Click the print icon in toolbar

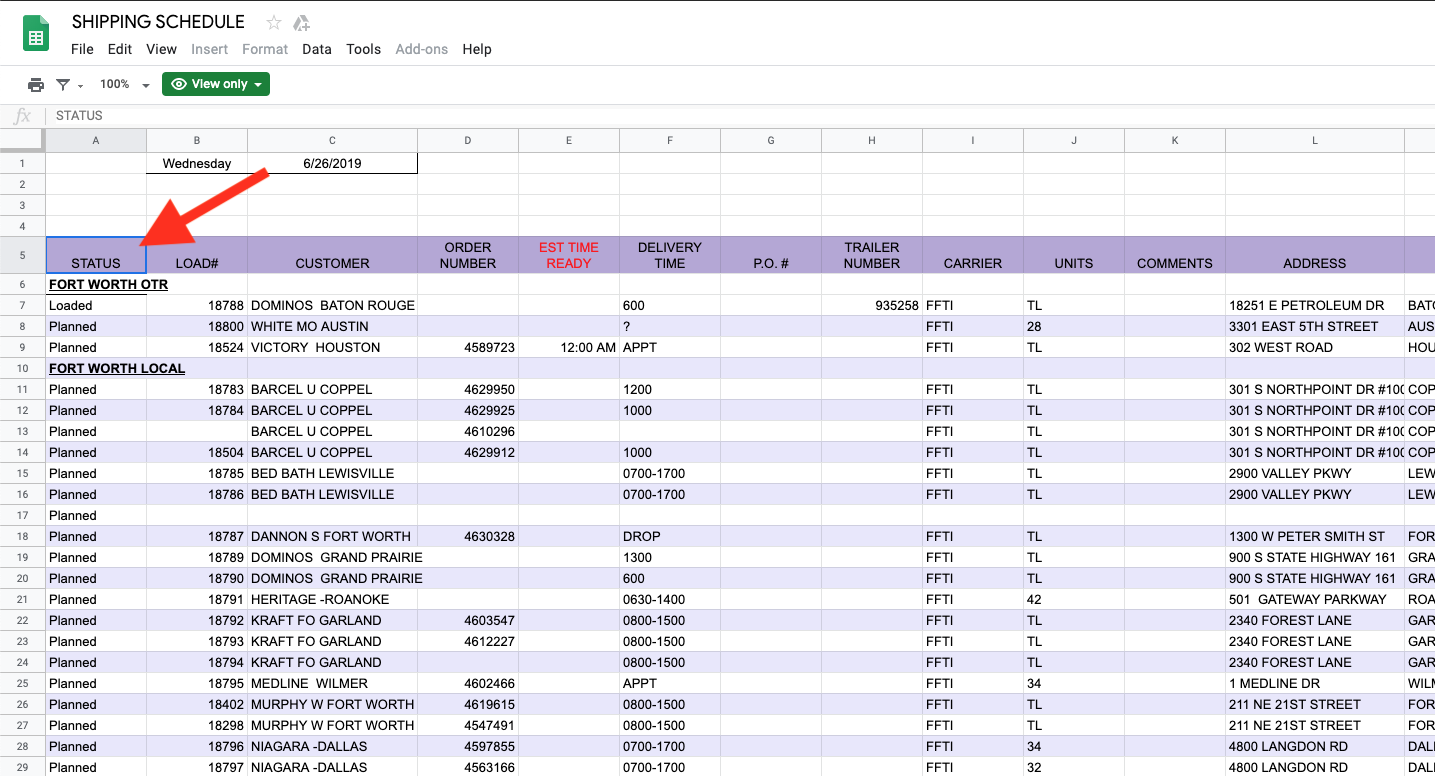click(x=36, y=85)
